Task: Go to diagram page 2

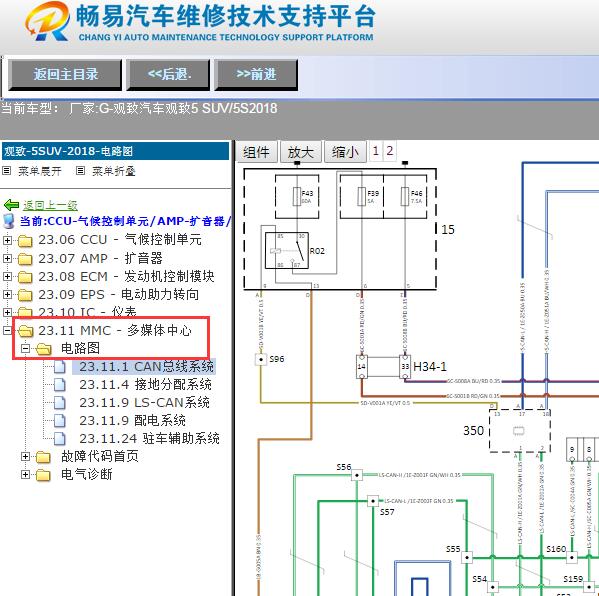Action: pos(389,151)
